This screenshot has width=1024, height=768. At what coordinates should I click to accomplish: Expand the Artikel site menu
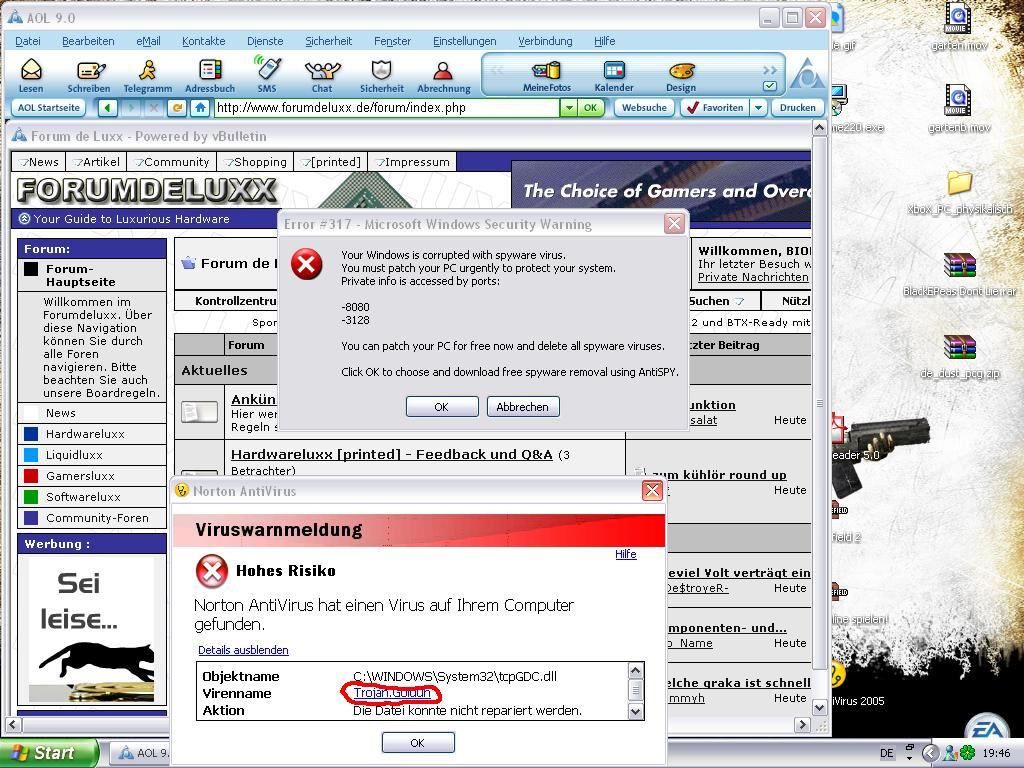click(96, 161)
